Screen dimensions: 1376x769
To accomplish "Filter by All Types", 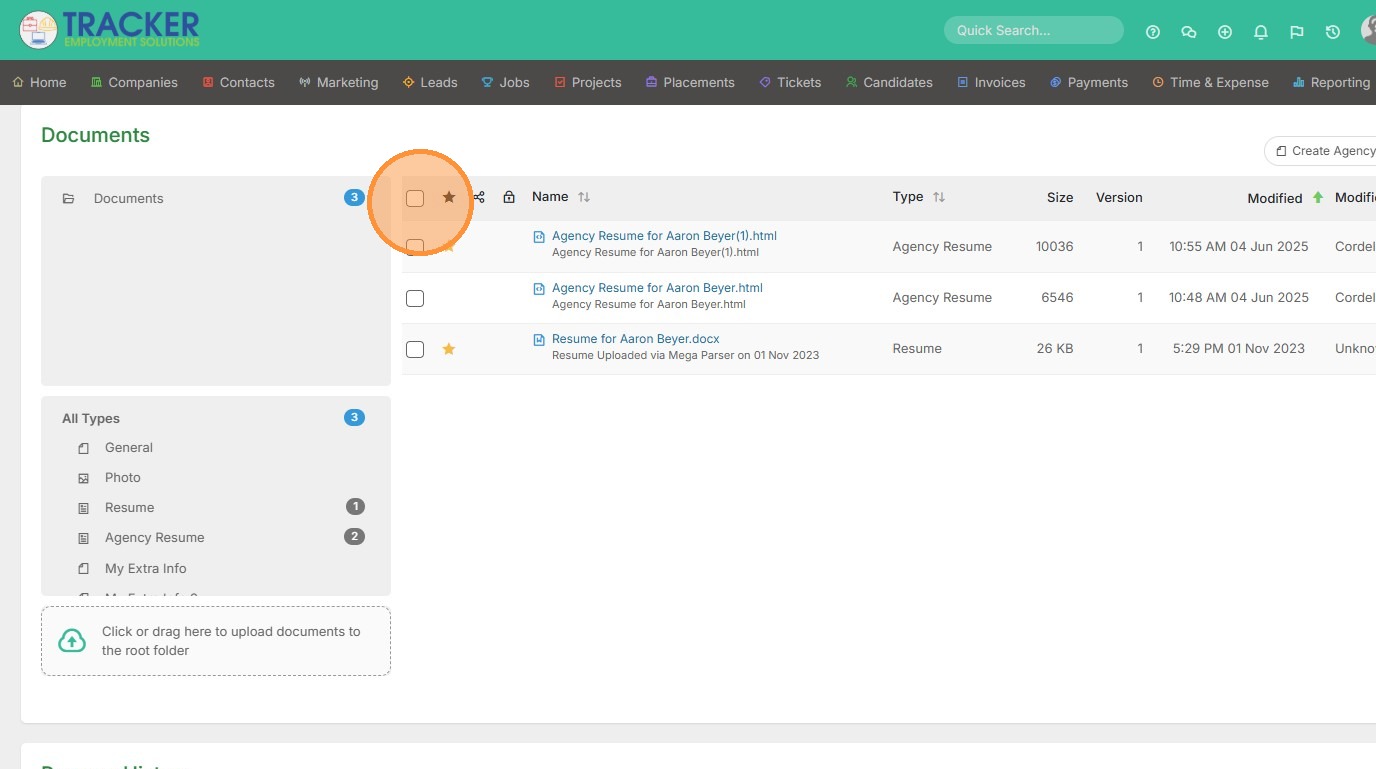I will [x=91, y=418].
